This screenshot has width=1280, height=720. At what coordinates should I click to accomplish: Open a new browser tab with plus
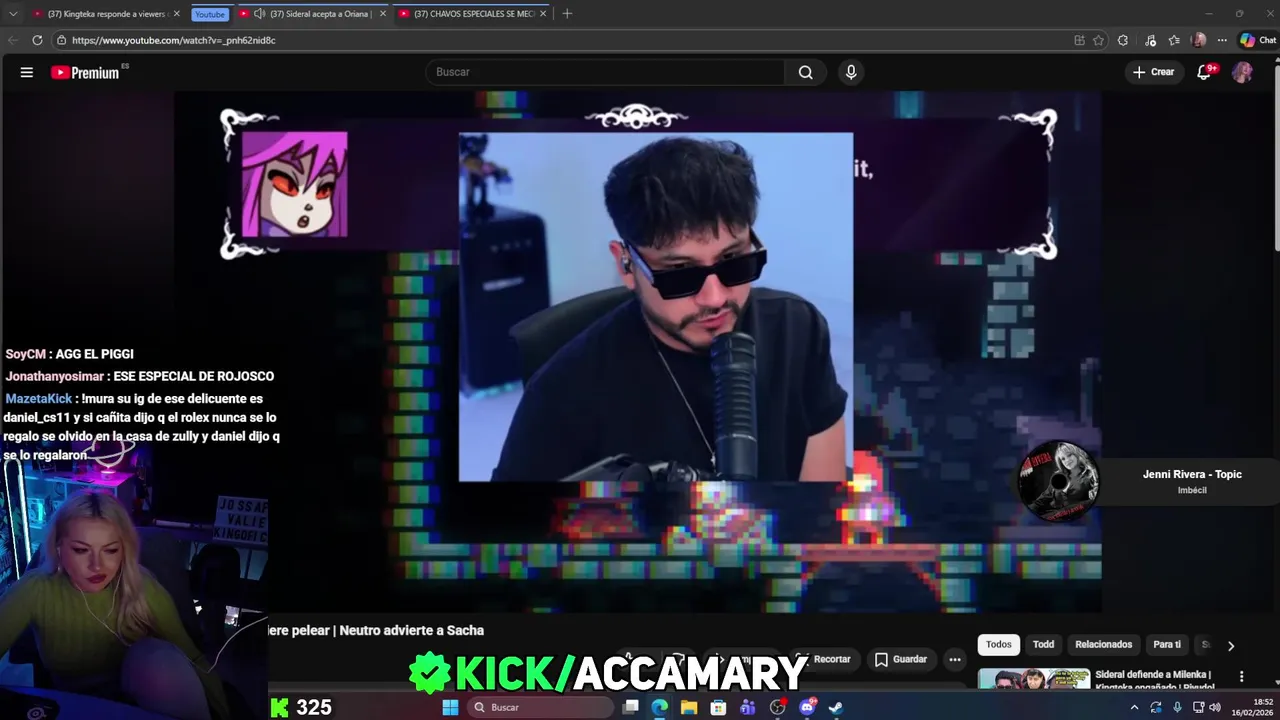coord(567,14)
